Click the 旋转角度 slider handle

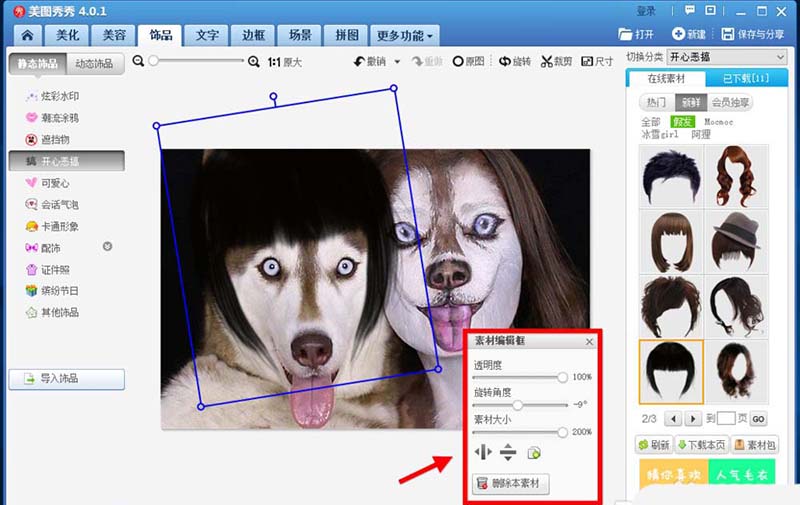[x=518, y=405]
